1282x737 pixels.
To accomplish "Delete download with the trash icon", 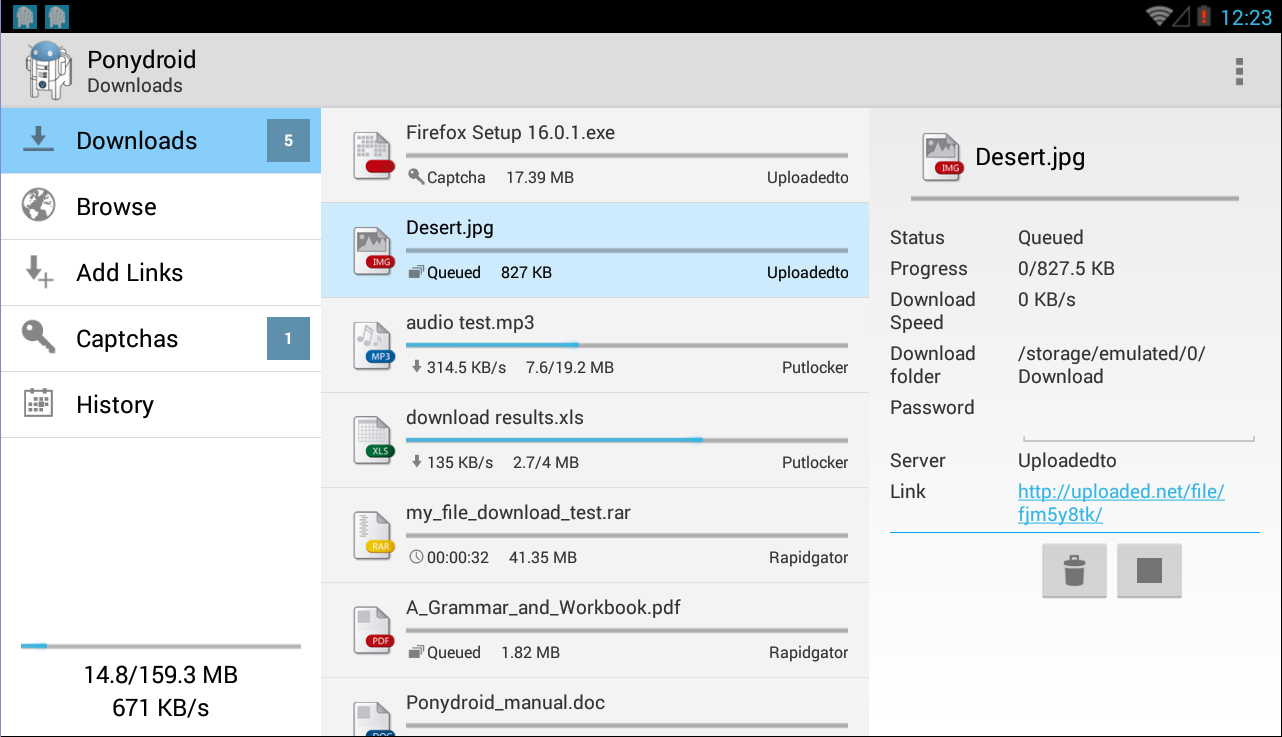I will [x=1074, y=571].
